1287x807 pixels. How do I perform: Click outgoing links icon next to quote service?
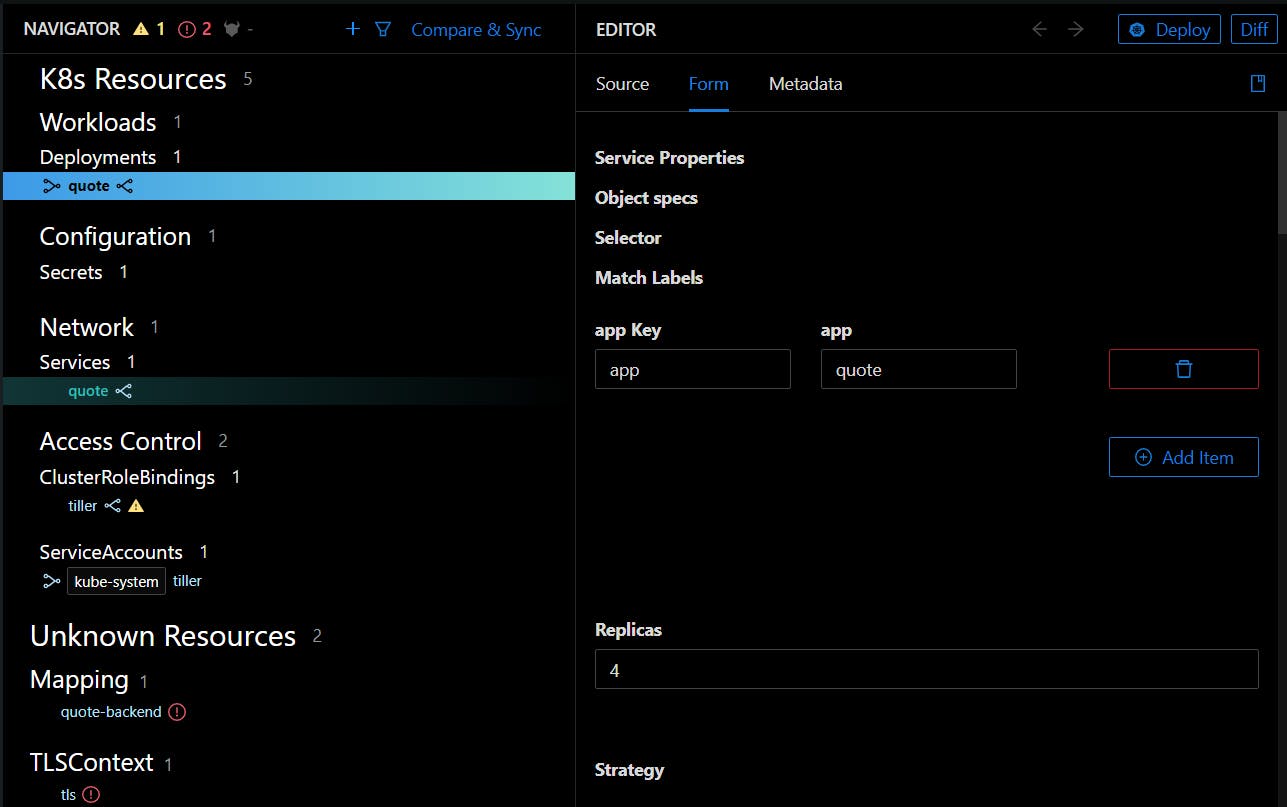[123, 391]
